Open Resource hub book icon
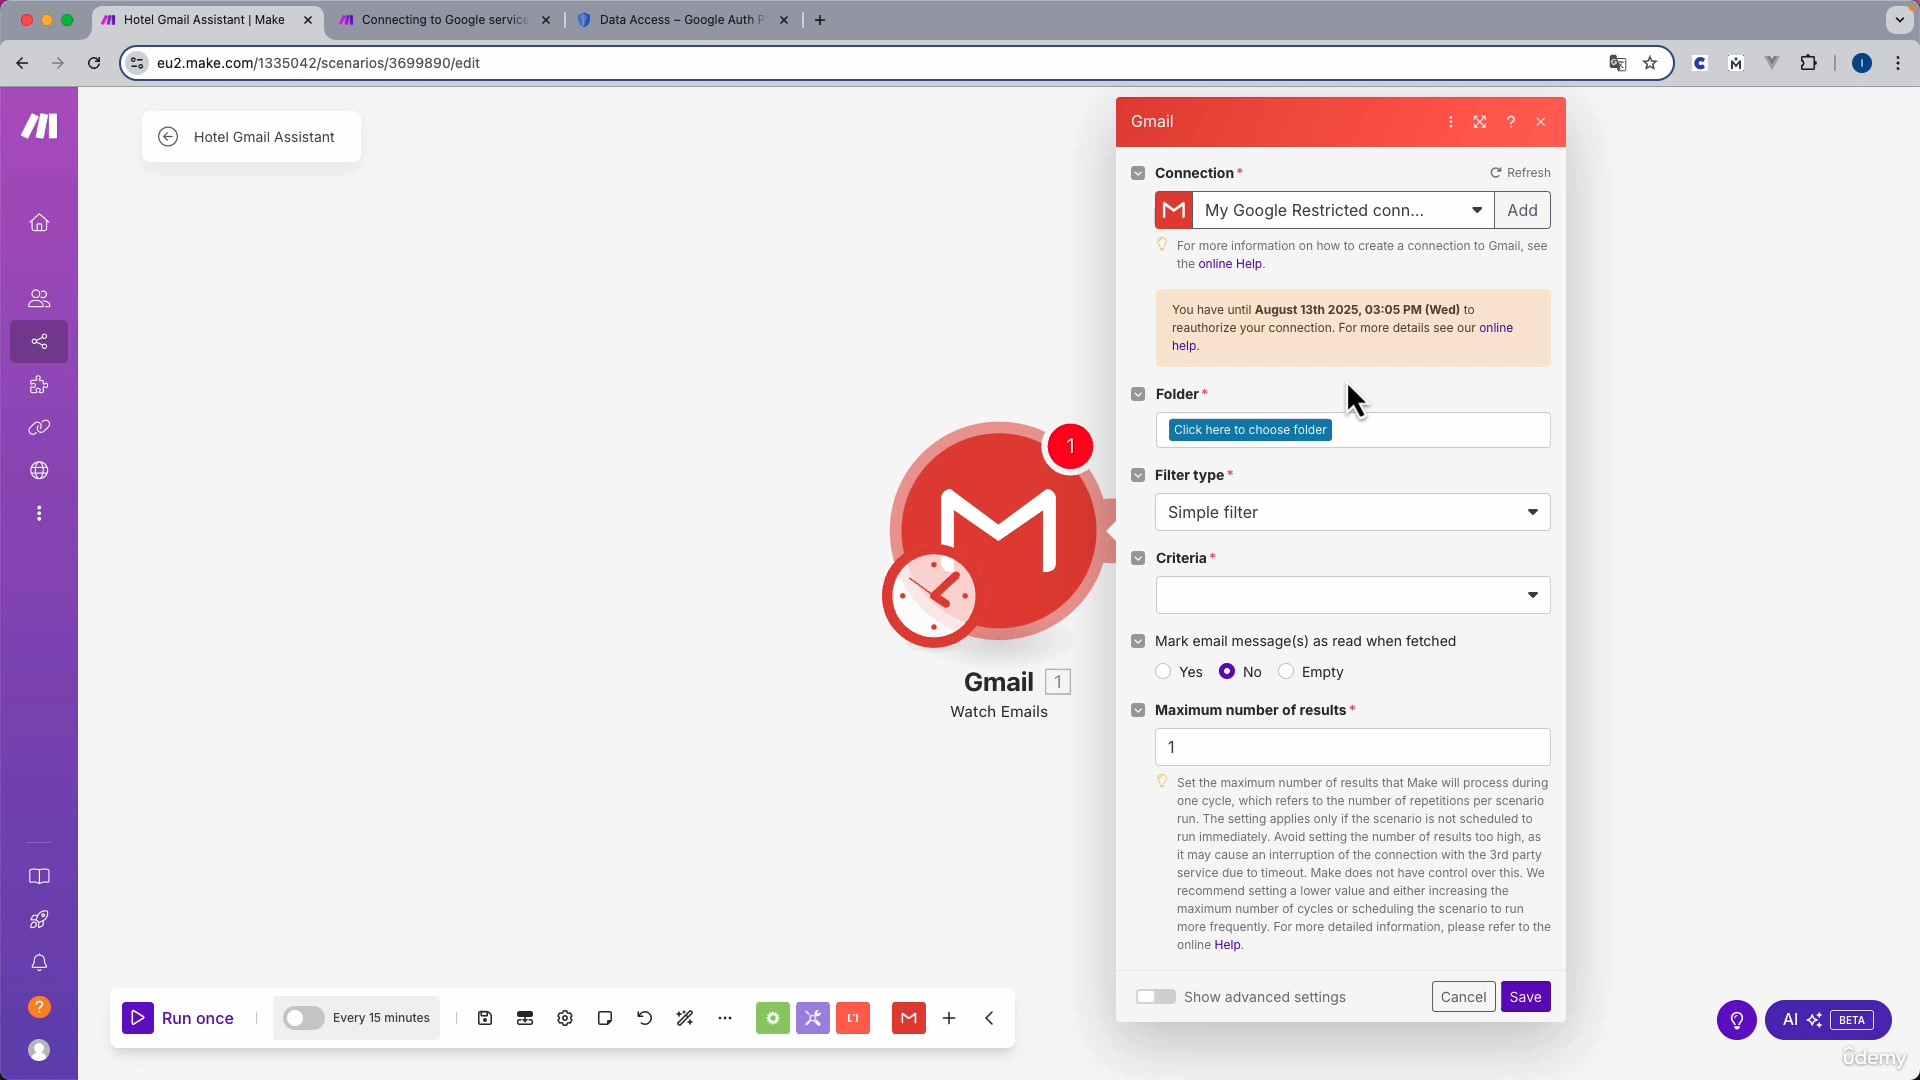The height and width of the screenshot is (1080, 1920). point(39,877)
